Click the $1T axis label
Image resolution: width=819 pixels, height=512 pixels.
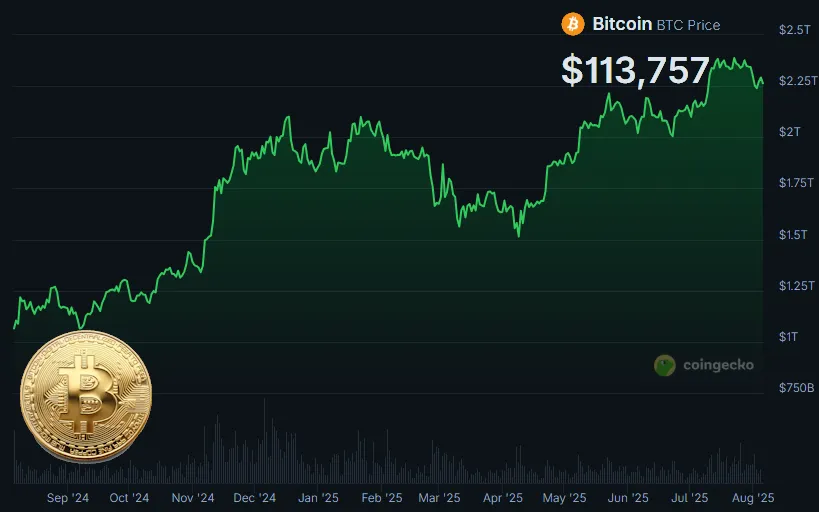coord(788,337)
